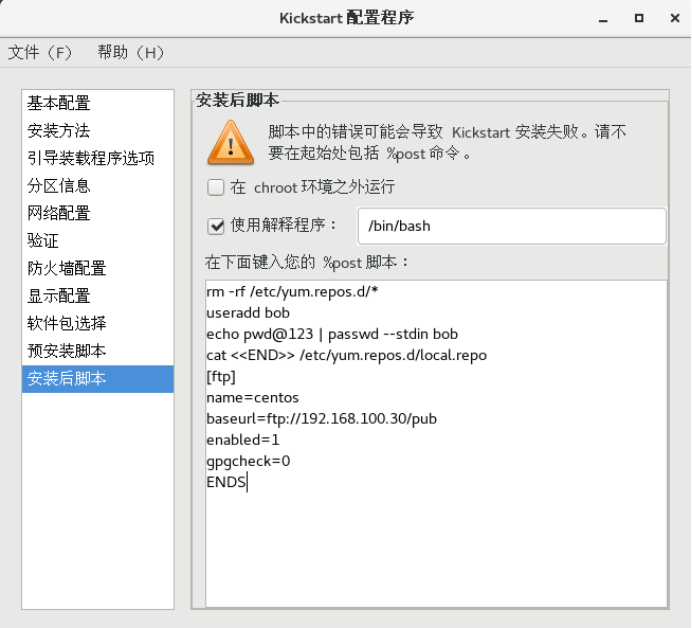The image size is (692, 628).
Task: Open 引导装载程序选项 section
Action: coord(98,158)
